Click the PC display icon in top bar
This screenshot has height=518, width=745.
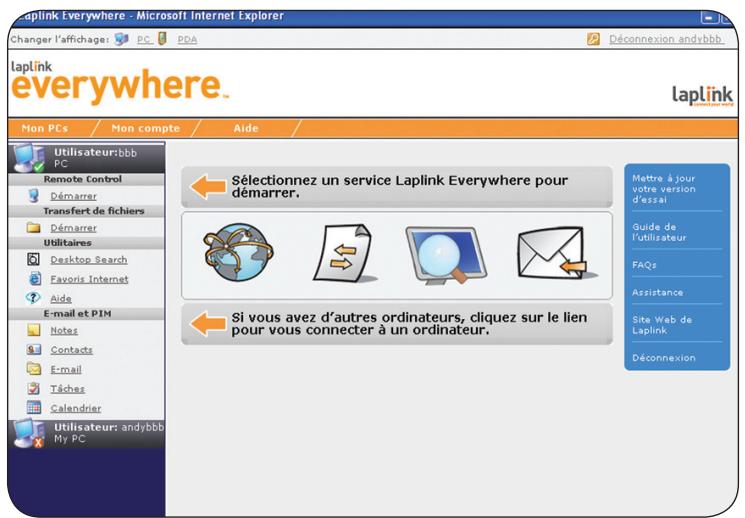(x=122, y=39)
